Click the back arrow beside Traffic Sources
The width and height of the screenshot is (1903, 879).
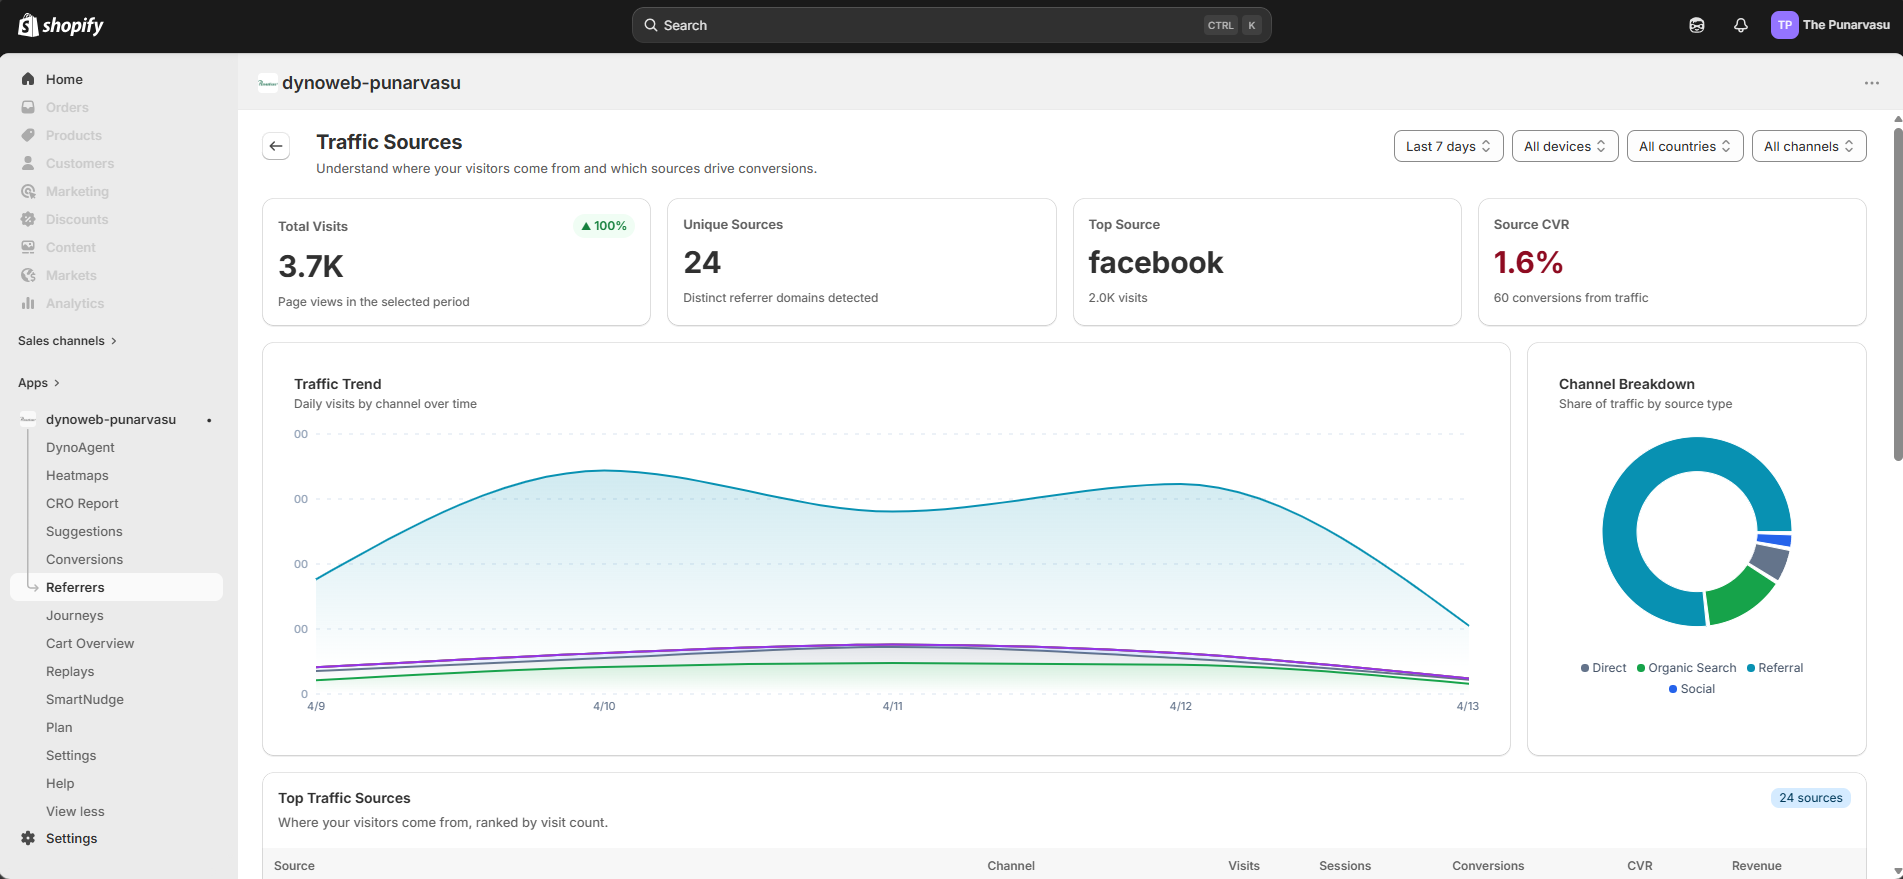276,146
